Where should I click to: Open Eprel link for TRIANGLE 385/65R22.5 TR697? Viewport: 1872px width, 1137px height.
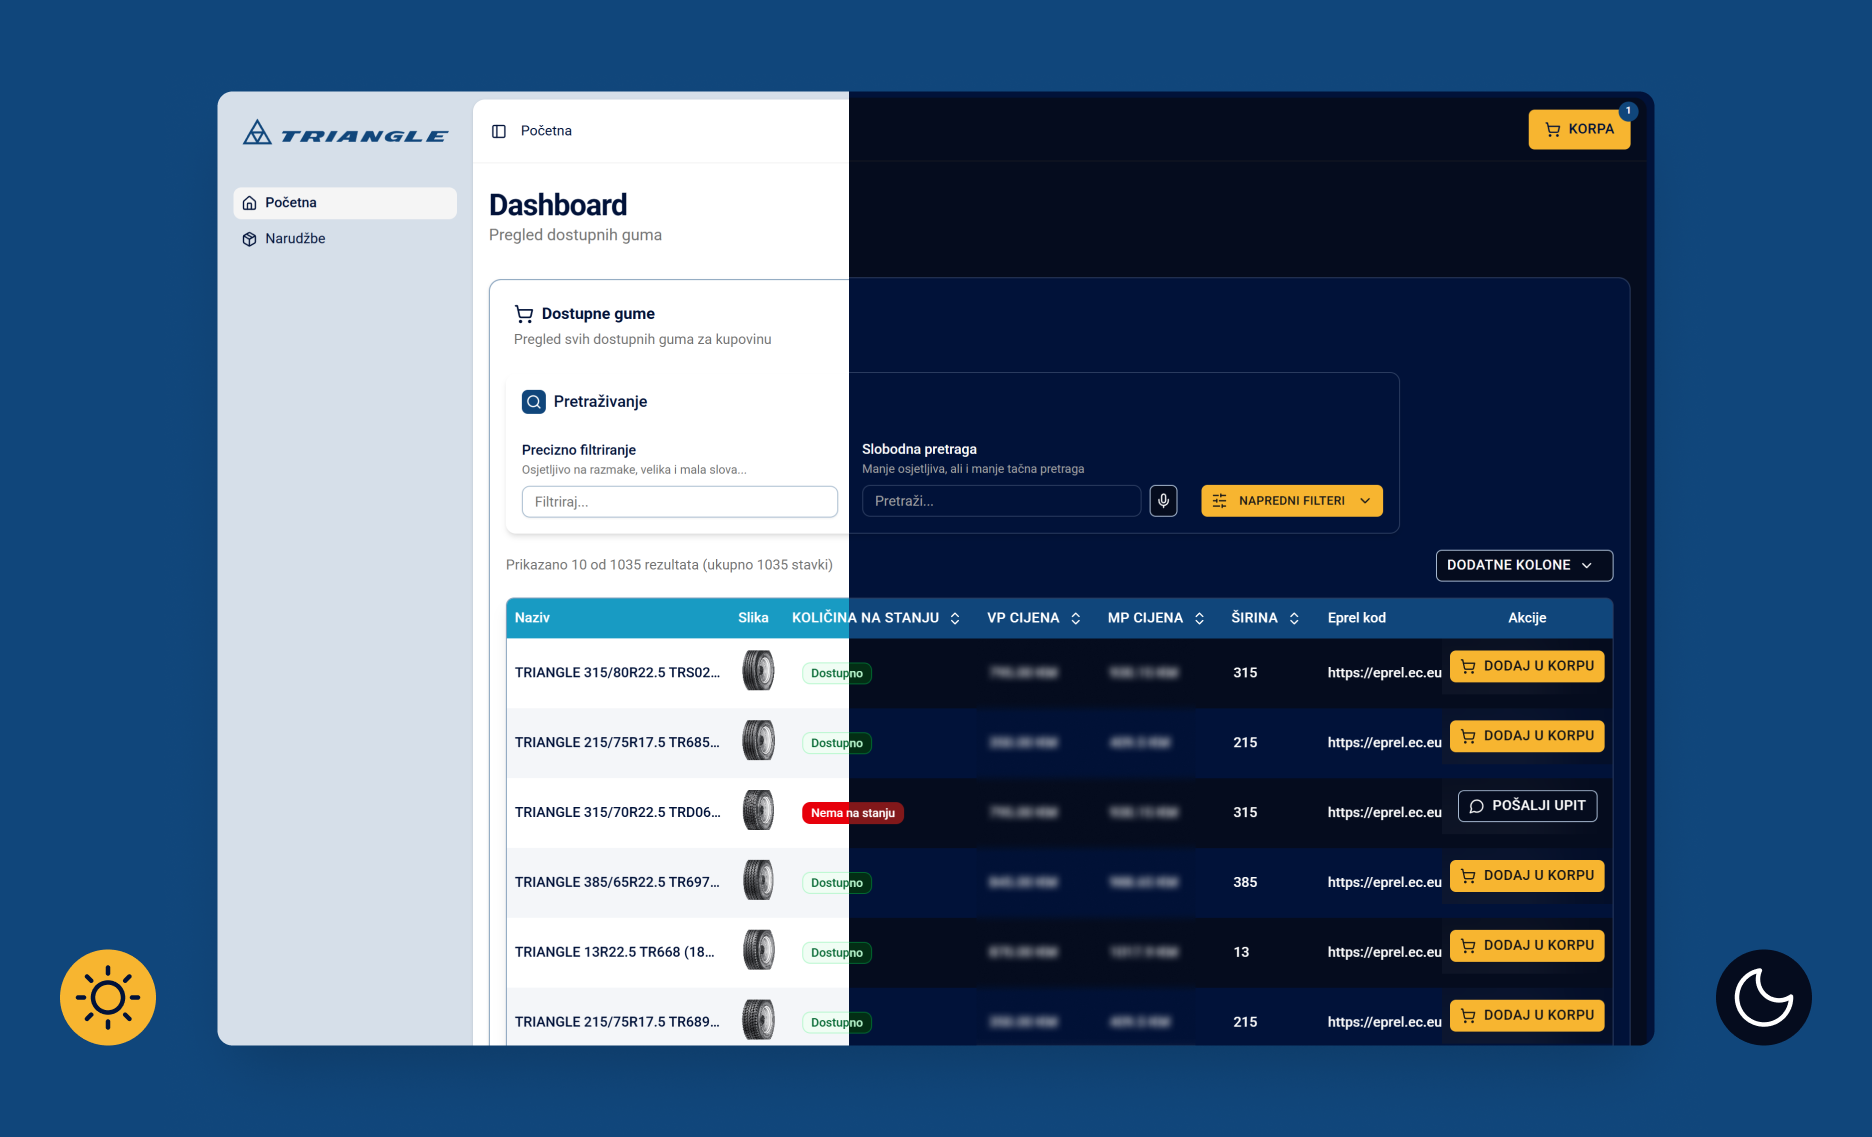click(x=1384, y=883)
